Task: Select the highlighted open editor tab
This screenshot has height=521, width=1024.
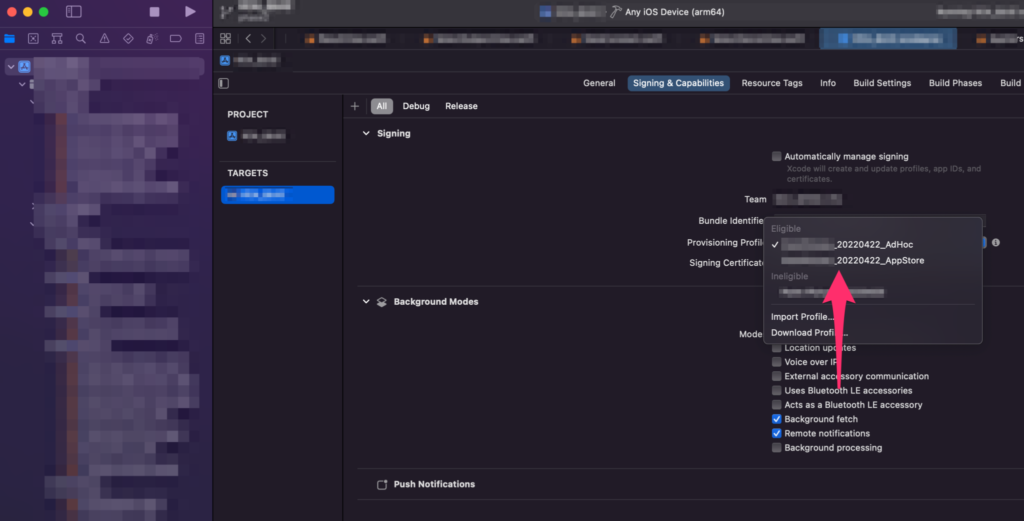Action: (888, 39)
